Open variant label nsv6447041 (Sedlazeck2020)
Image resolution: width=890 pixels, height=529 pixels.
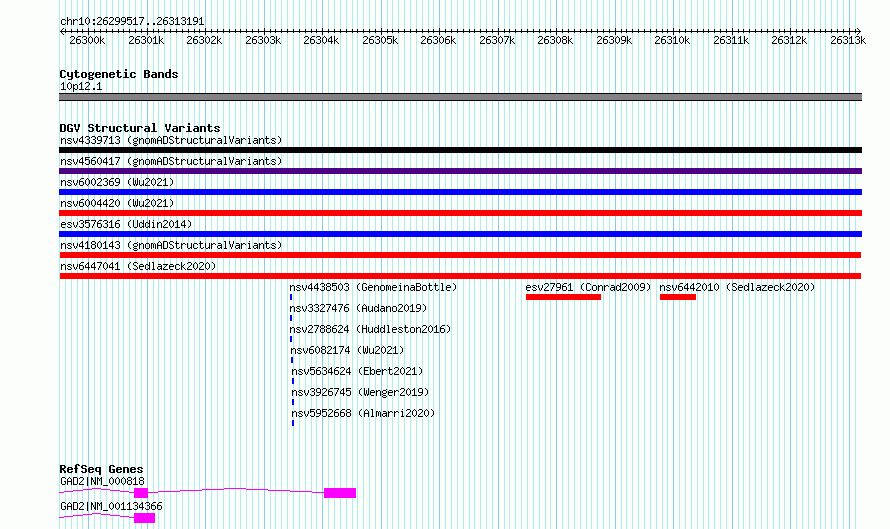click(138, 266)
